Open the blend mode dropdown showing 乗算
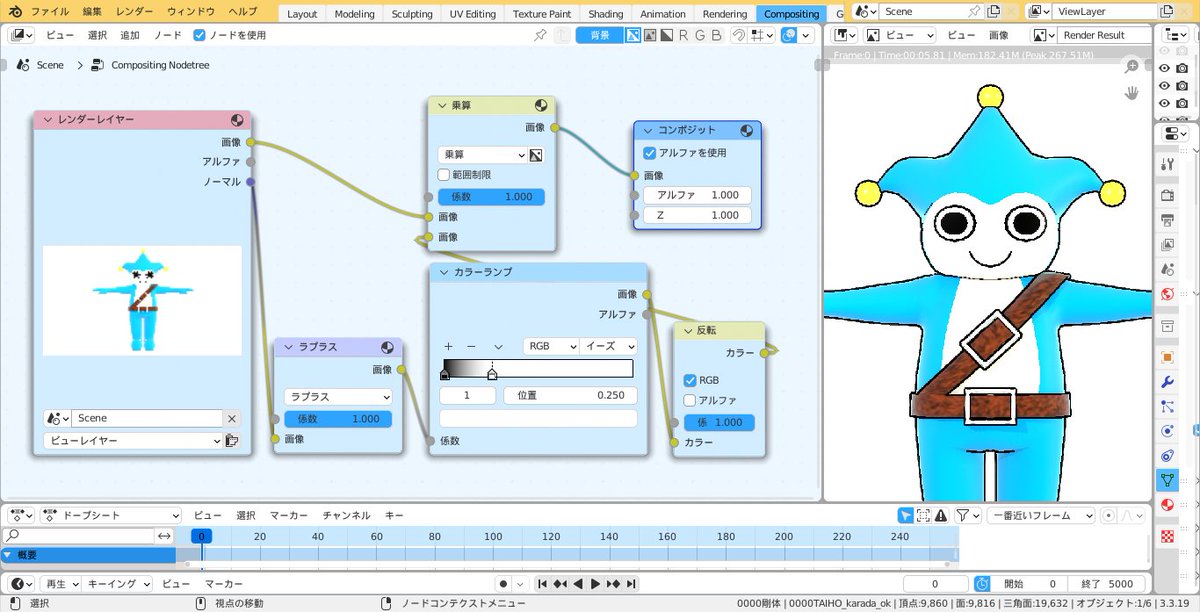Viewport: 1200px width, 612px height. [485, 155]
